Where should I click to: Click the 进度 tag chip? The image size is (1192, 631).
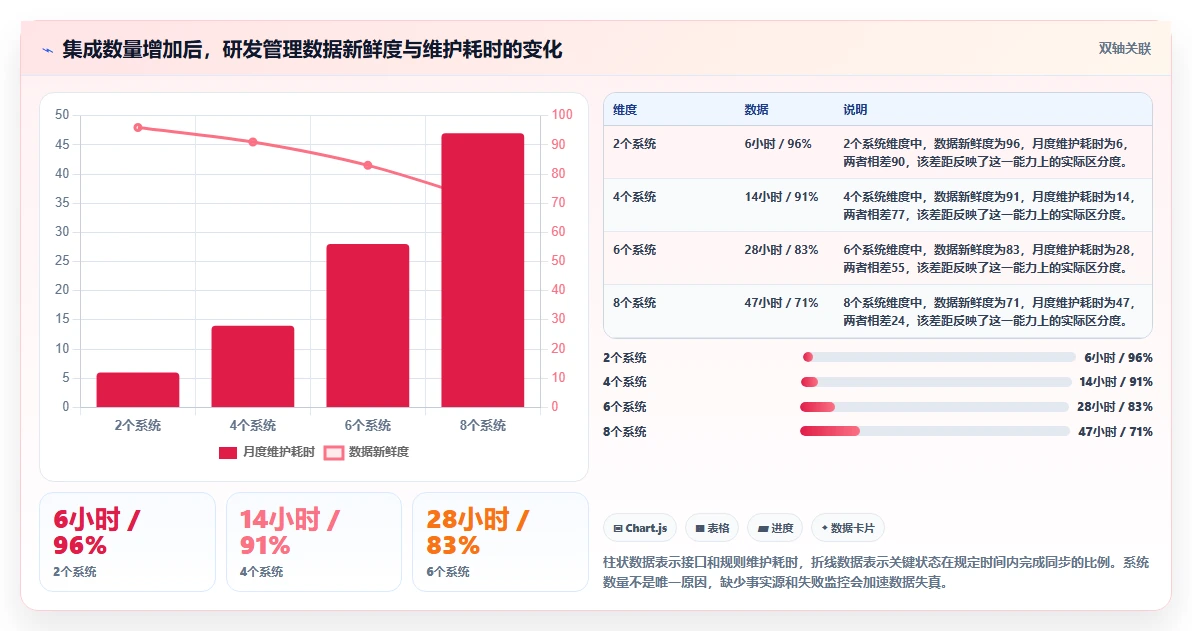775,528
